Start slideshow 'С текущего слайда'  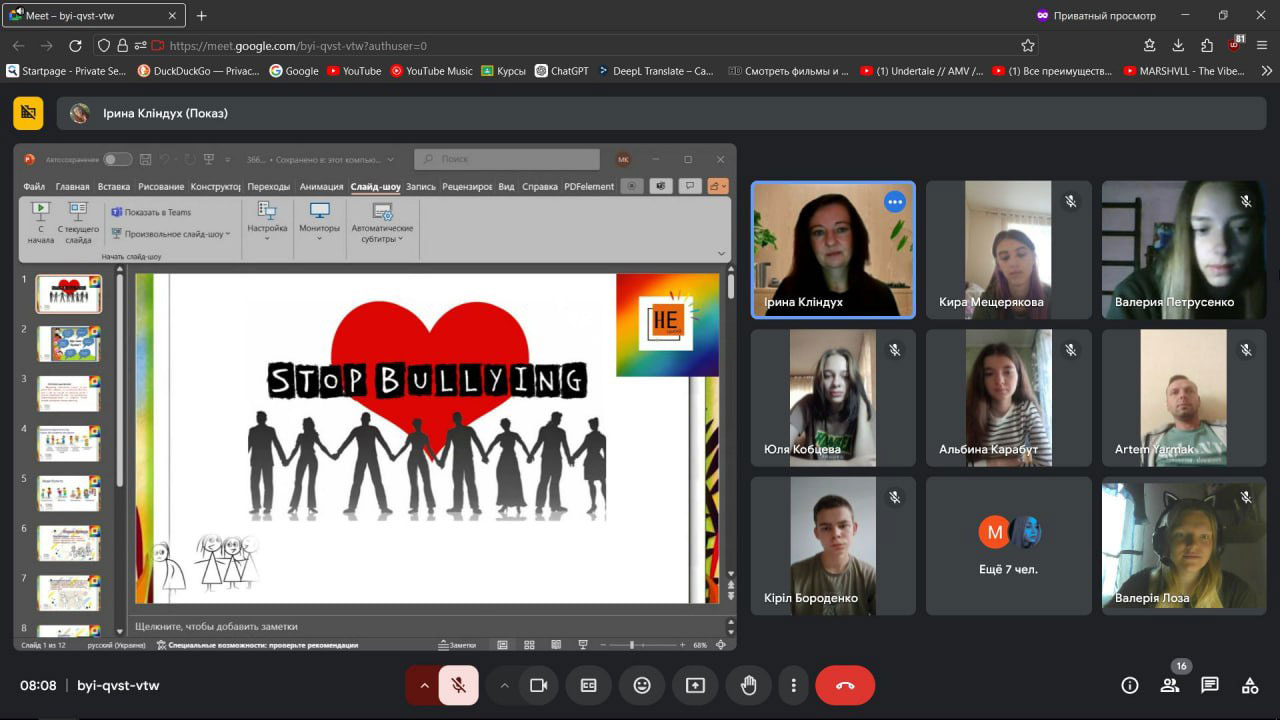[78, 222]
